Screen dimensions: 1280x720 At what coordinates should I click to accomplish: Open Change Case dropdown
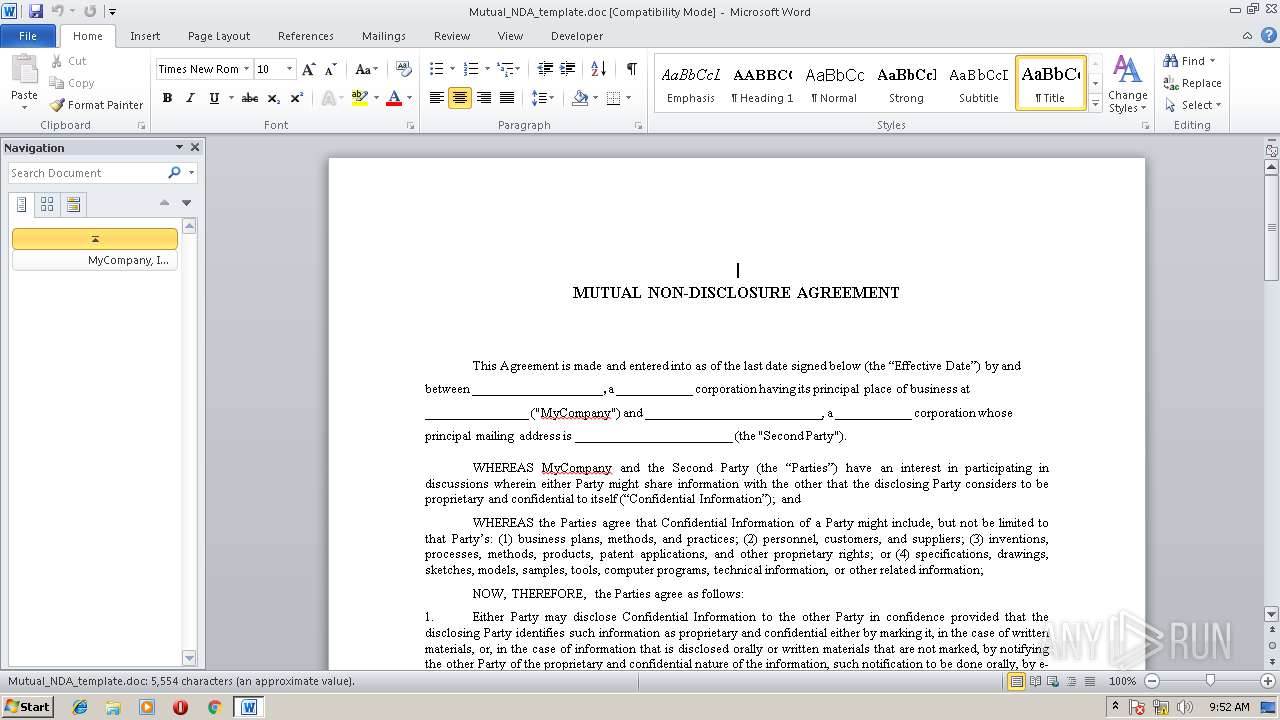[367, 69]
